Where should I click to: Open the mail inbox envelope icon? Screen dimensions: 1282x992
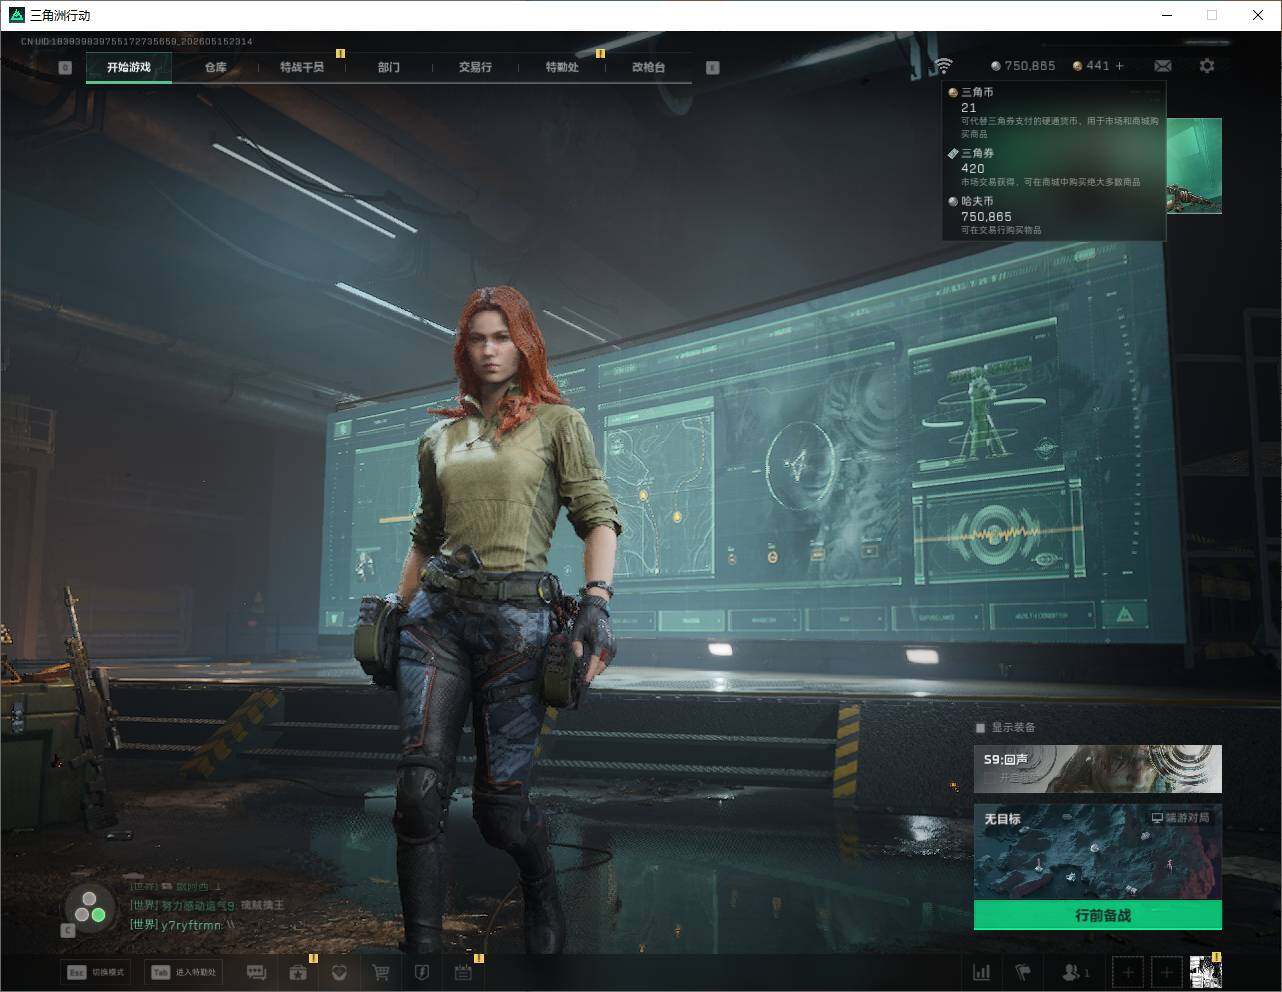1163,66
